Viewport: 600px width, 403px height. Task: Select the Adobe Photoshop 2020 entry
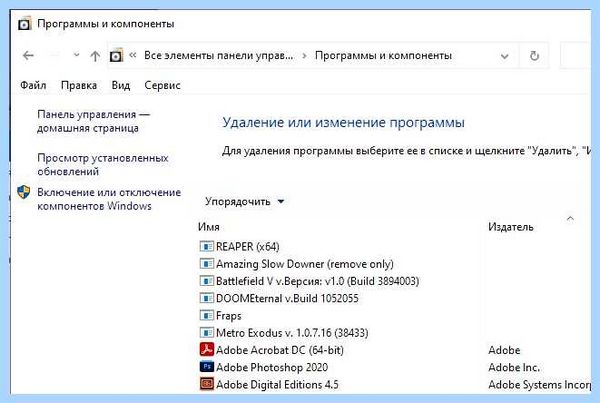point(272,367)
